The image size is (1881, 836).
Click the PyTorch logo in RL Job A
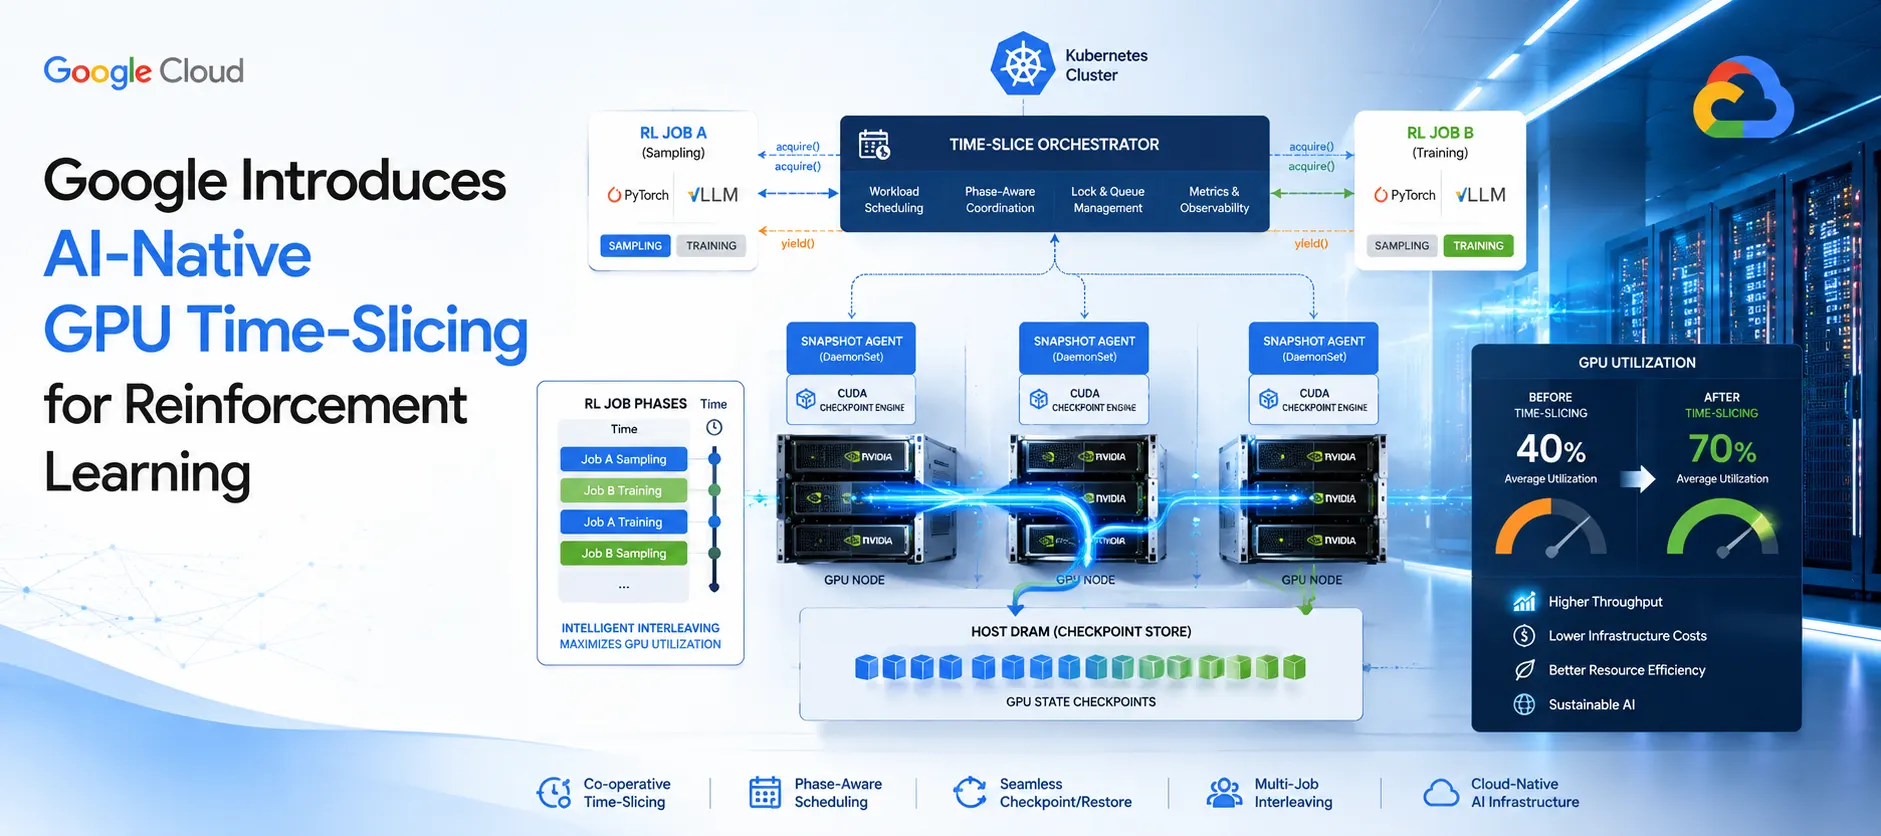(x=638, y=195)
